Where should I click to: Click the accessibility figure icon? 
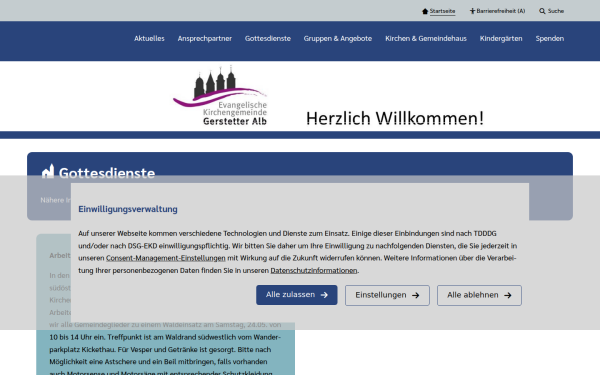tap(472, 11)
